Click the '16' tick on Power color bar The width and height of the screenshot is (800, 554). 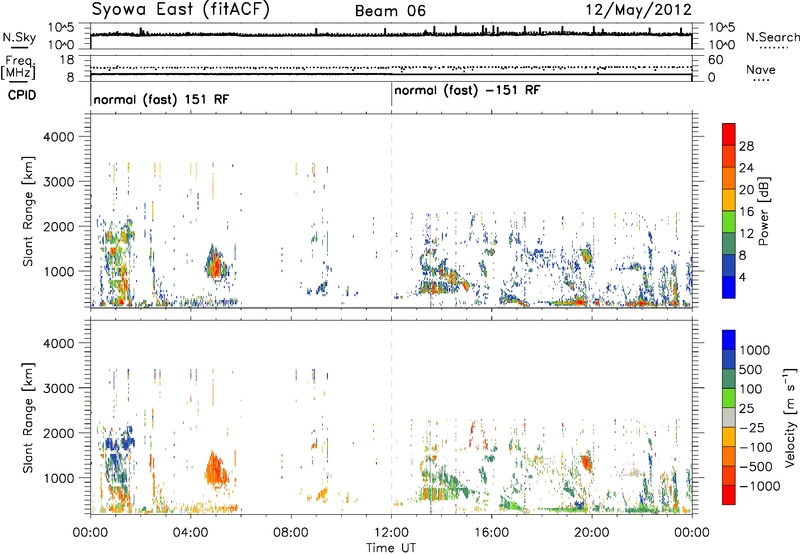click(746, 212)
